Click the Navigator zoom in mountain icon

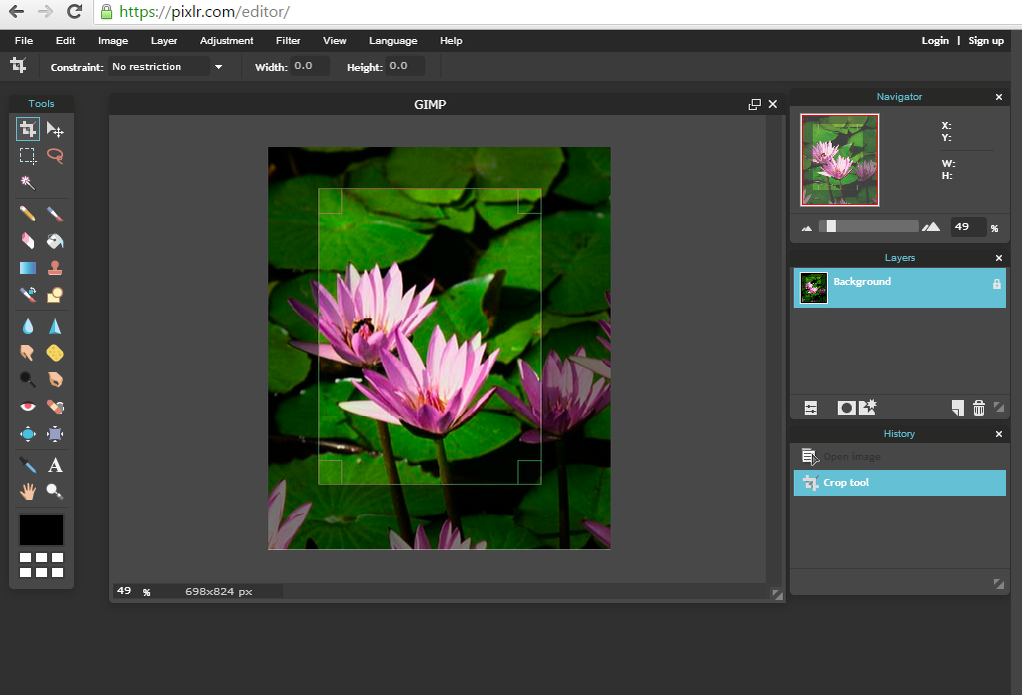point(931,227)
